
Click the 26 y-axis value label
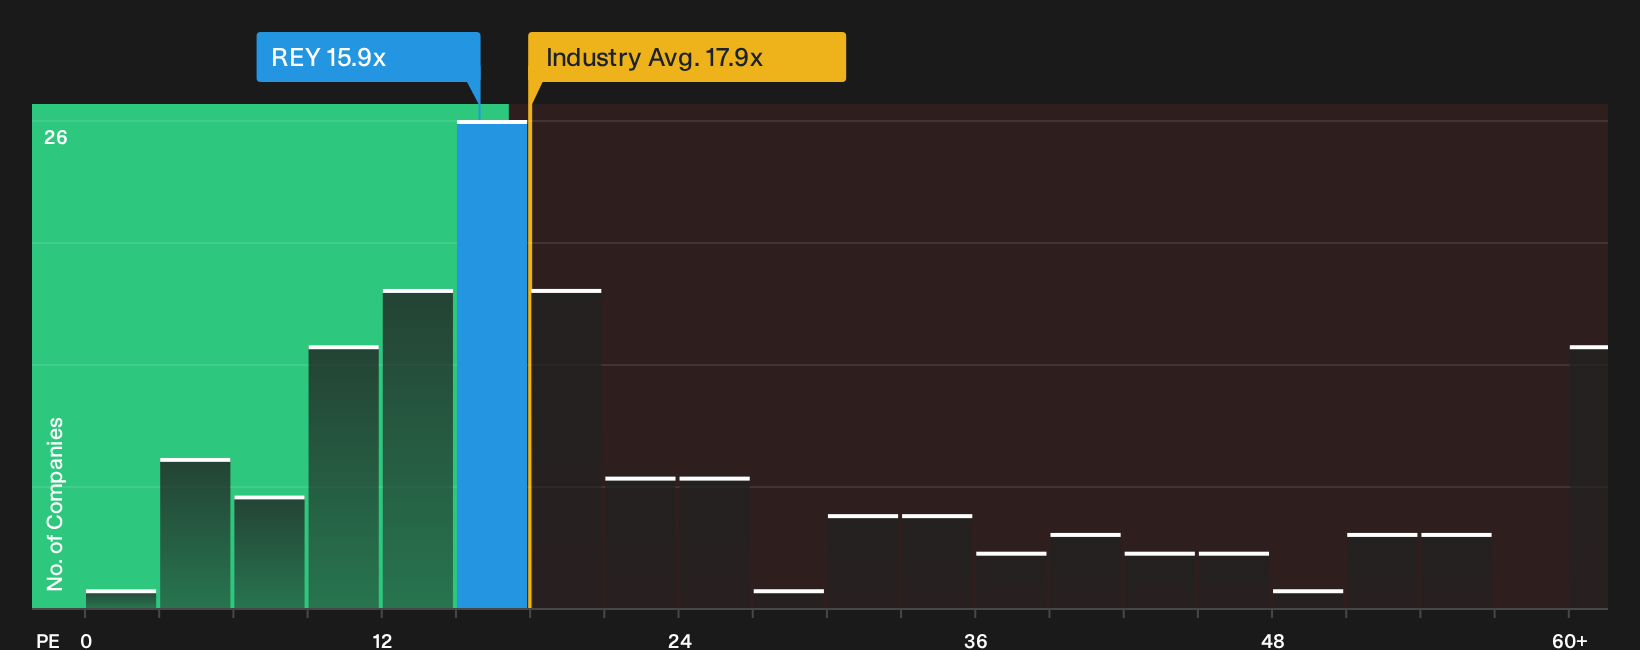(56, 137)
